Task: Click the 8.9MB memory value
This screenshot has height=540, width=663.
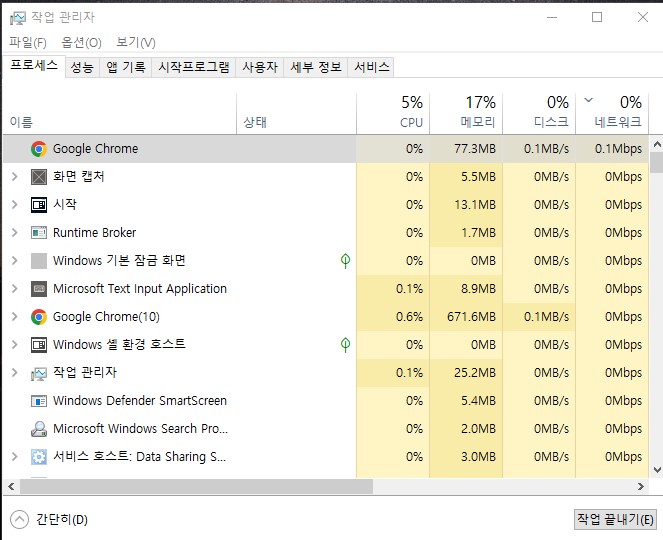Action: pyautogui.click(x=478, y=289)
